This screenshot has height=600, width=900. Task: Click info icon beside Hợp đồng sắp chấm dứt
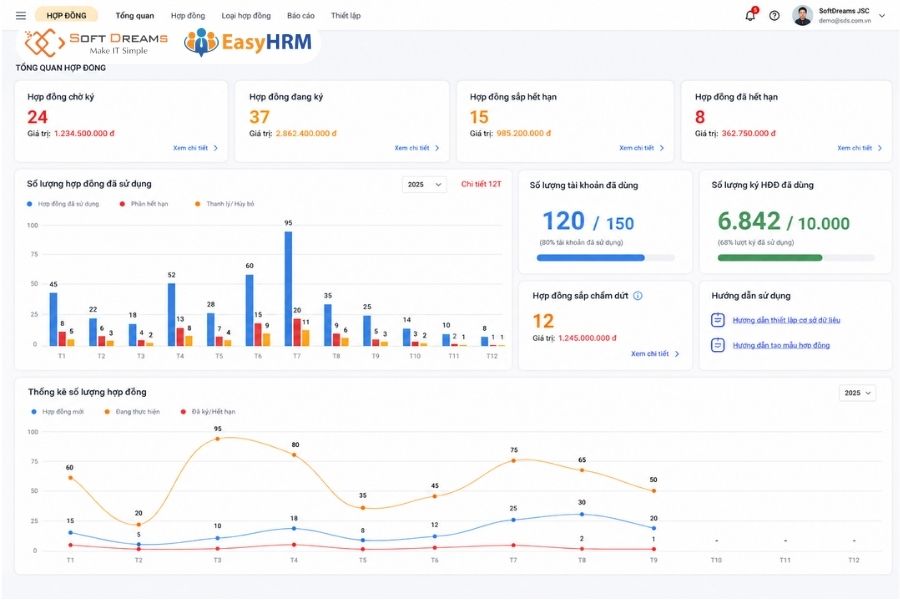638,296
